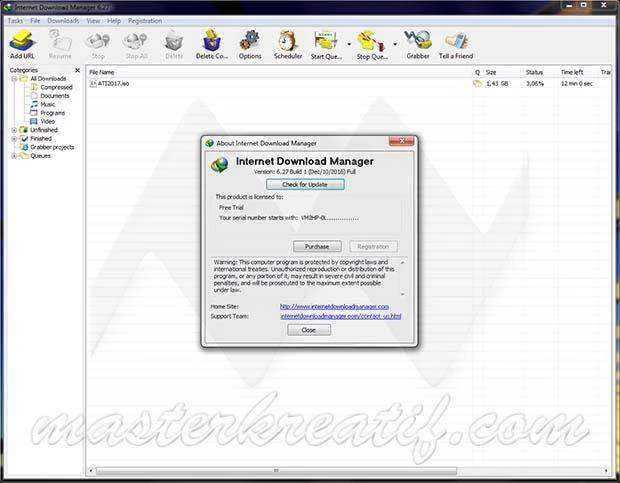Expand the Queues tree node
This screenshot has height=483, width=620.
tap(14, 156)
